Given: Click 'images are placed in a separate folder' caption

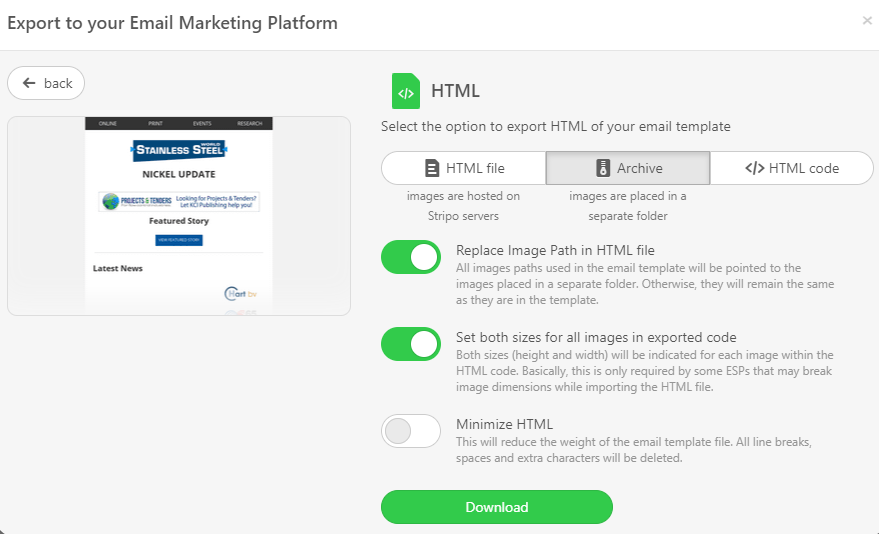Looking at the screenshot, I should 628,206.
